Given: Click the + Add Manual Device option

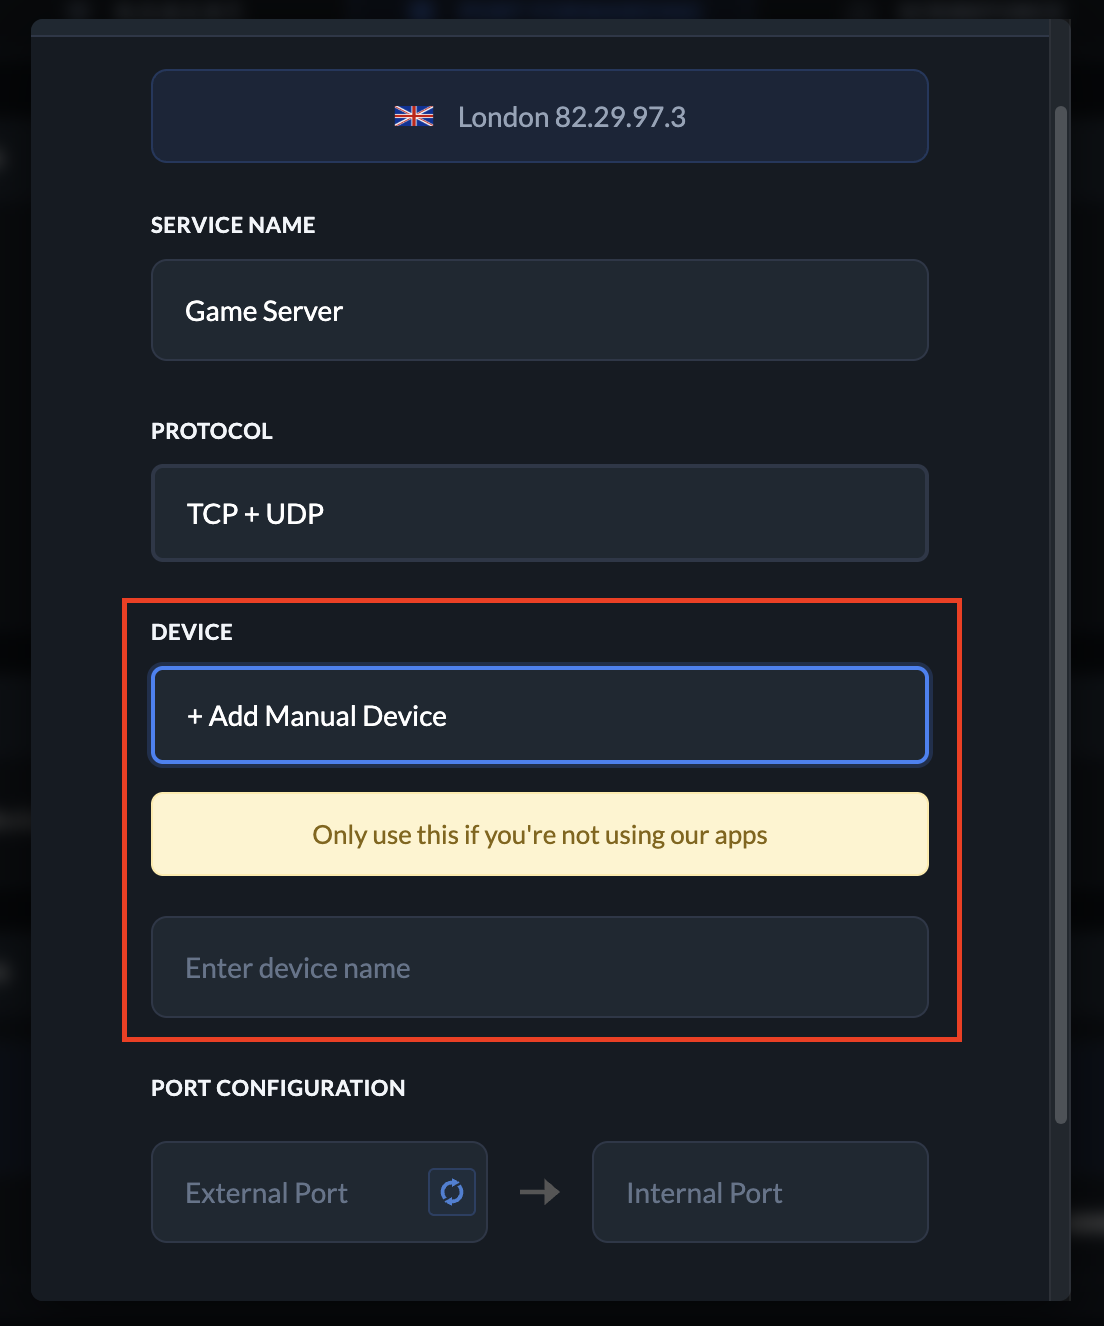Looking at the screenshot, I should (539, 715).
